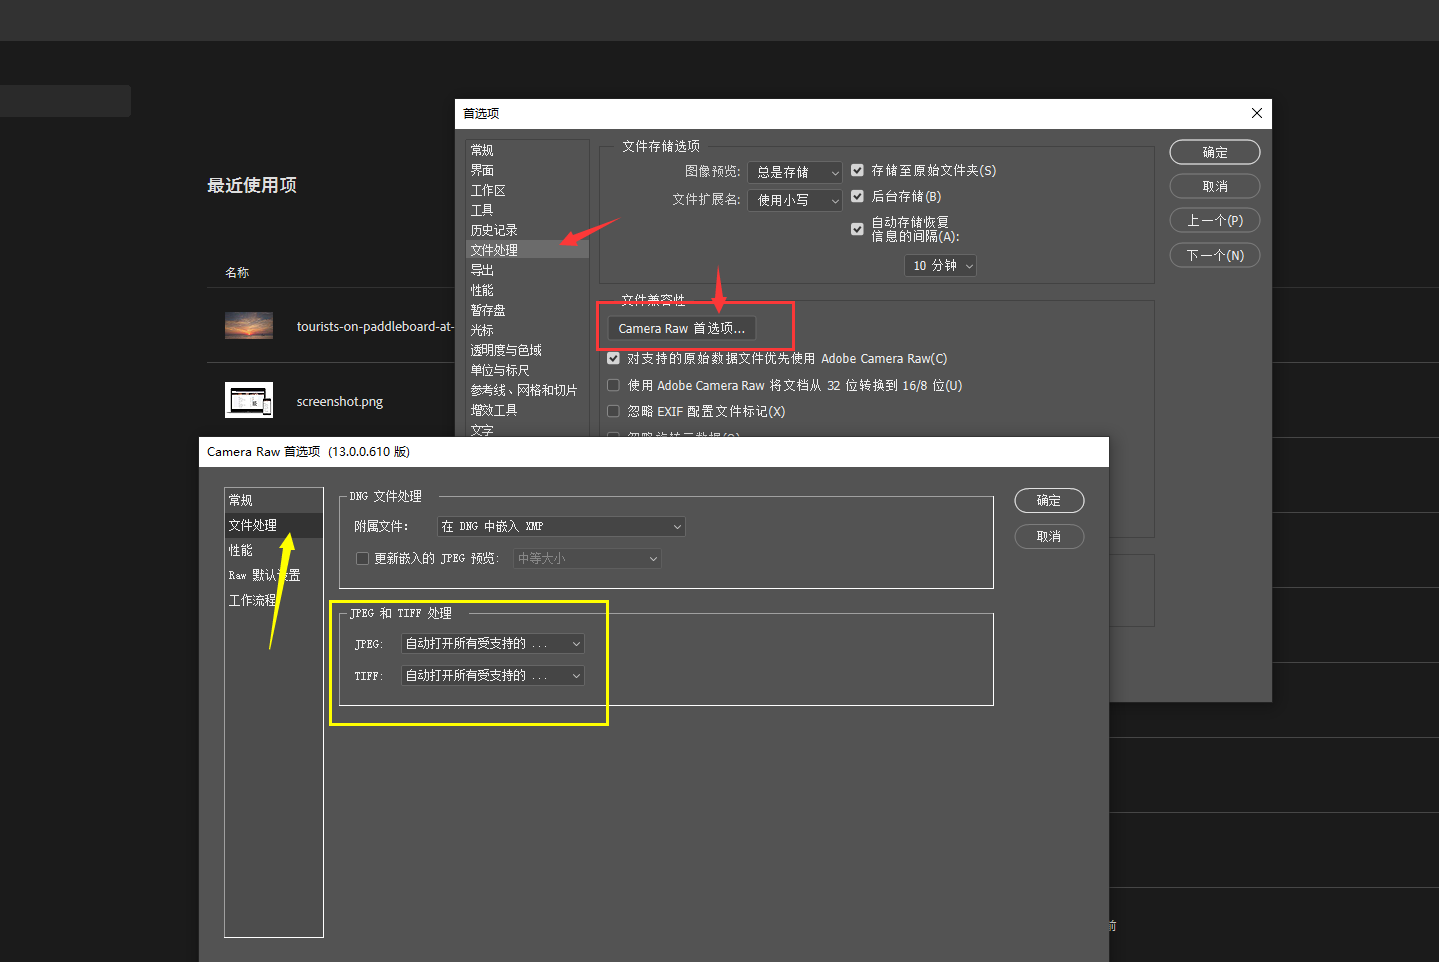1439x962 pixels.
Task: Go to 下一个(N) preferences page
Action: pyautogui.click(x=1215, y=255)
